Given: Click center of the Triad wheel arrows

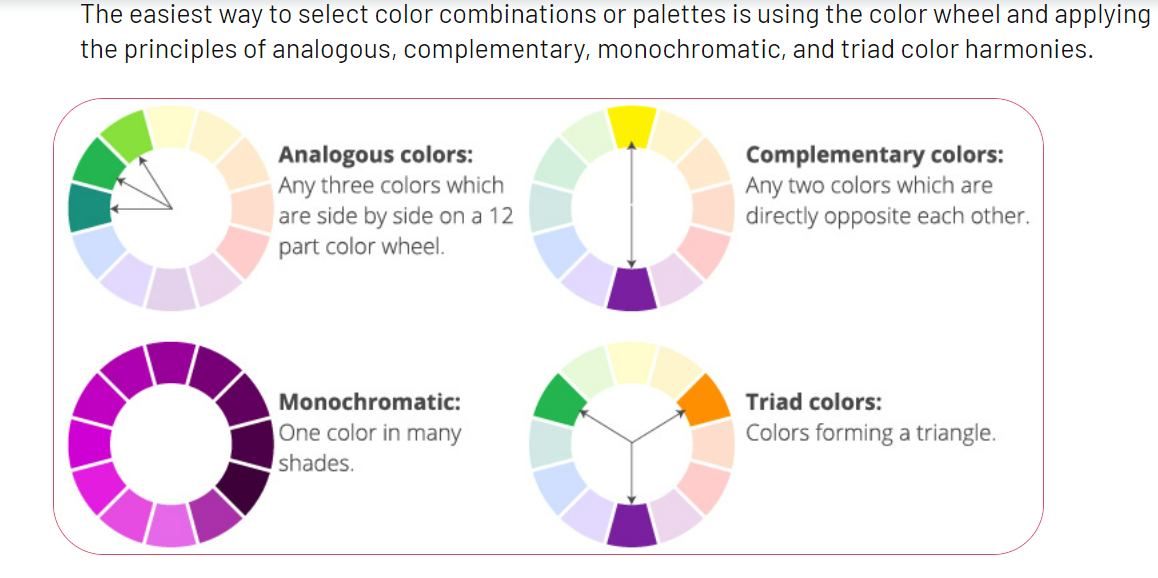Looking at the screenshot, I should [631, 441].
